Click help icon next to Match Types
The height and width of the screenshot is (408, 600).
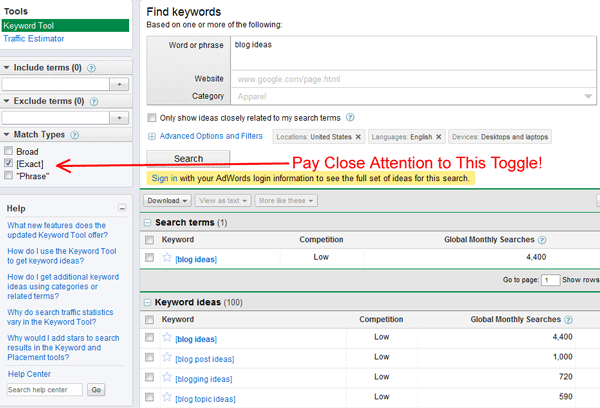[x=75, y=134]
